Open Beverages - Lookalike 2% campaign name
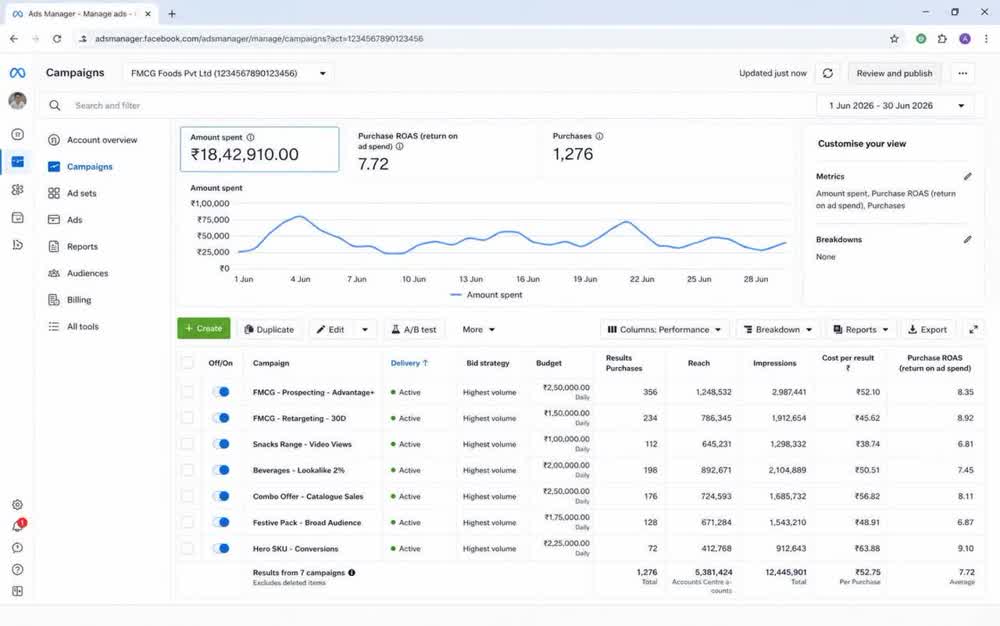1000x626 pixels. tap(298, 470)
